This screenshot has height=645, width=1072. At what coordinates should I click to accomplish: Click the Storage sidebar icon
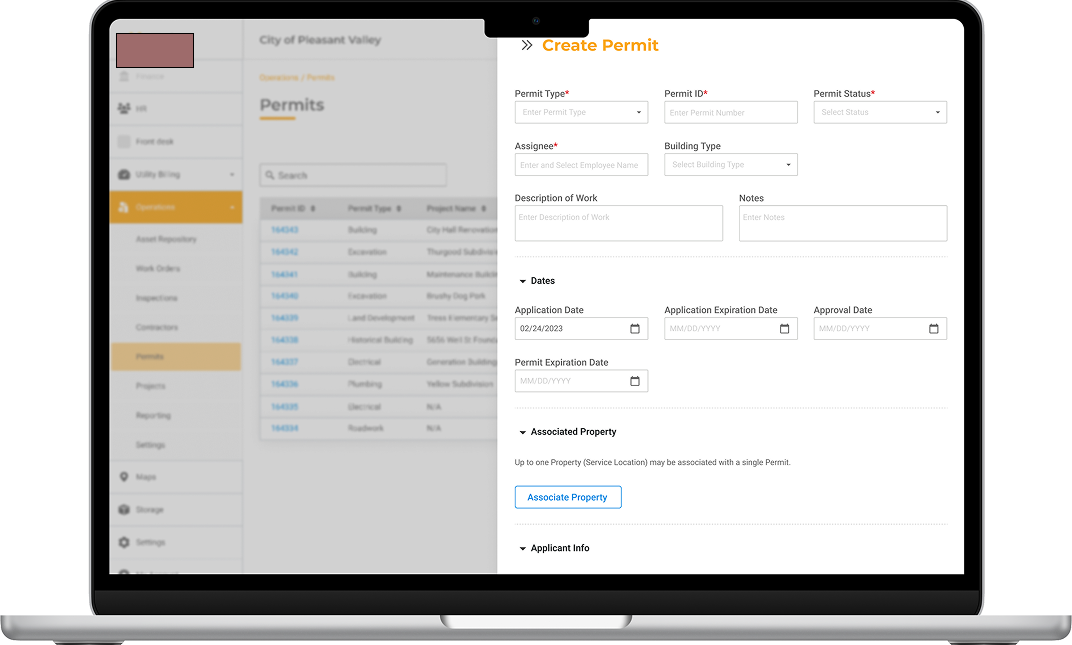pyautogui.click(x=122, y=510)
